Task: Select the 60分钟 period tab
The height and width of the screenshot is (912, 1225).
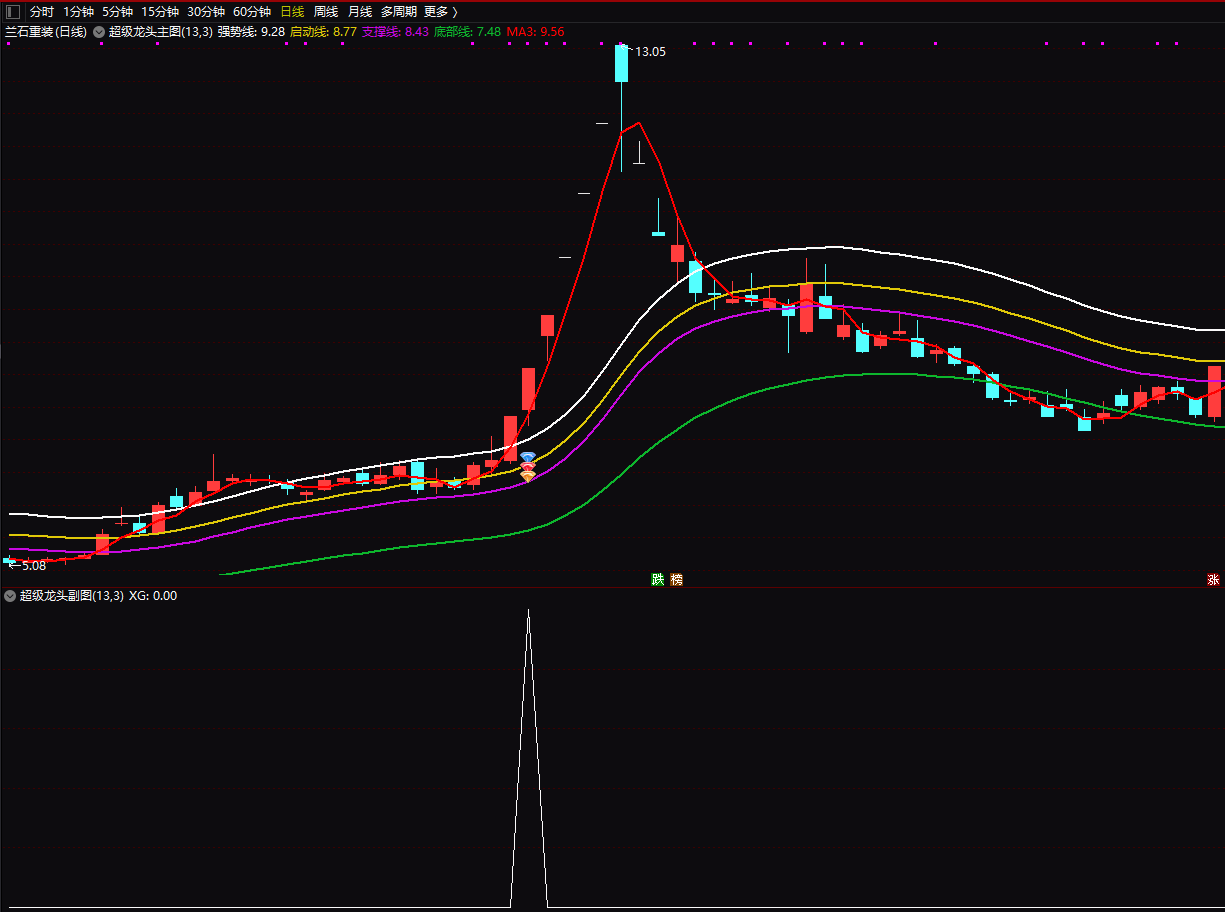Action: [252, 12]
